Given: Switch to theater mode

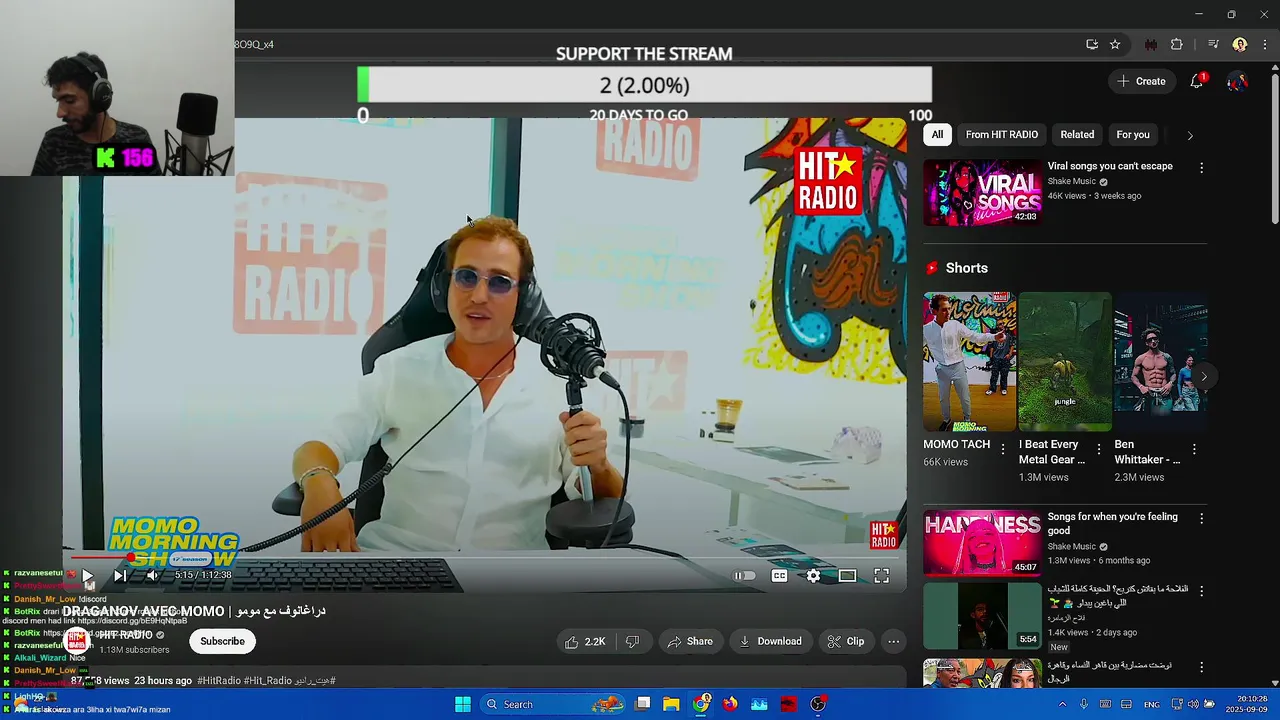Looking at the screenshot, I should point(847,576).
